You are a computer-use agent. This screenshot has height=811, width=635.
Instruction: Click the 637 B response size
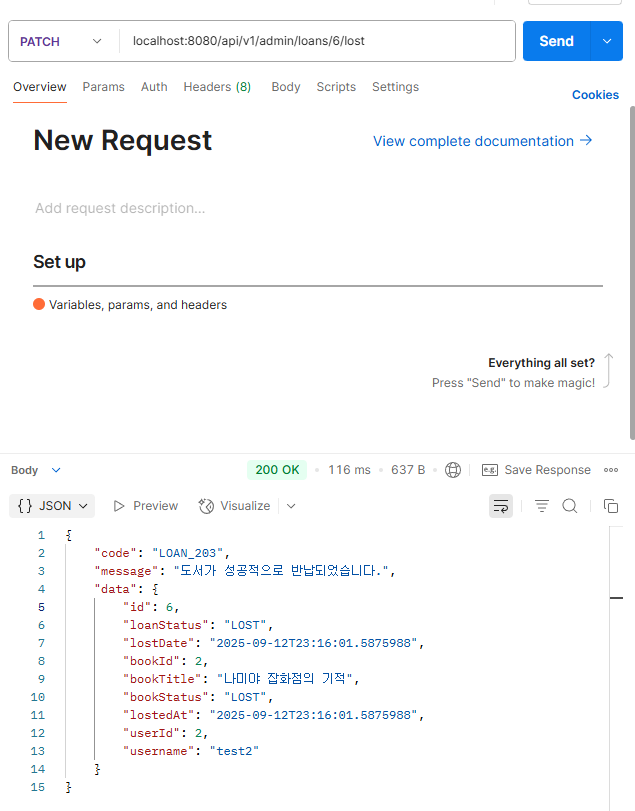tap(408, 470)
